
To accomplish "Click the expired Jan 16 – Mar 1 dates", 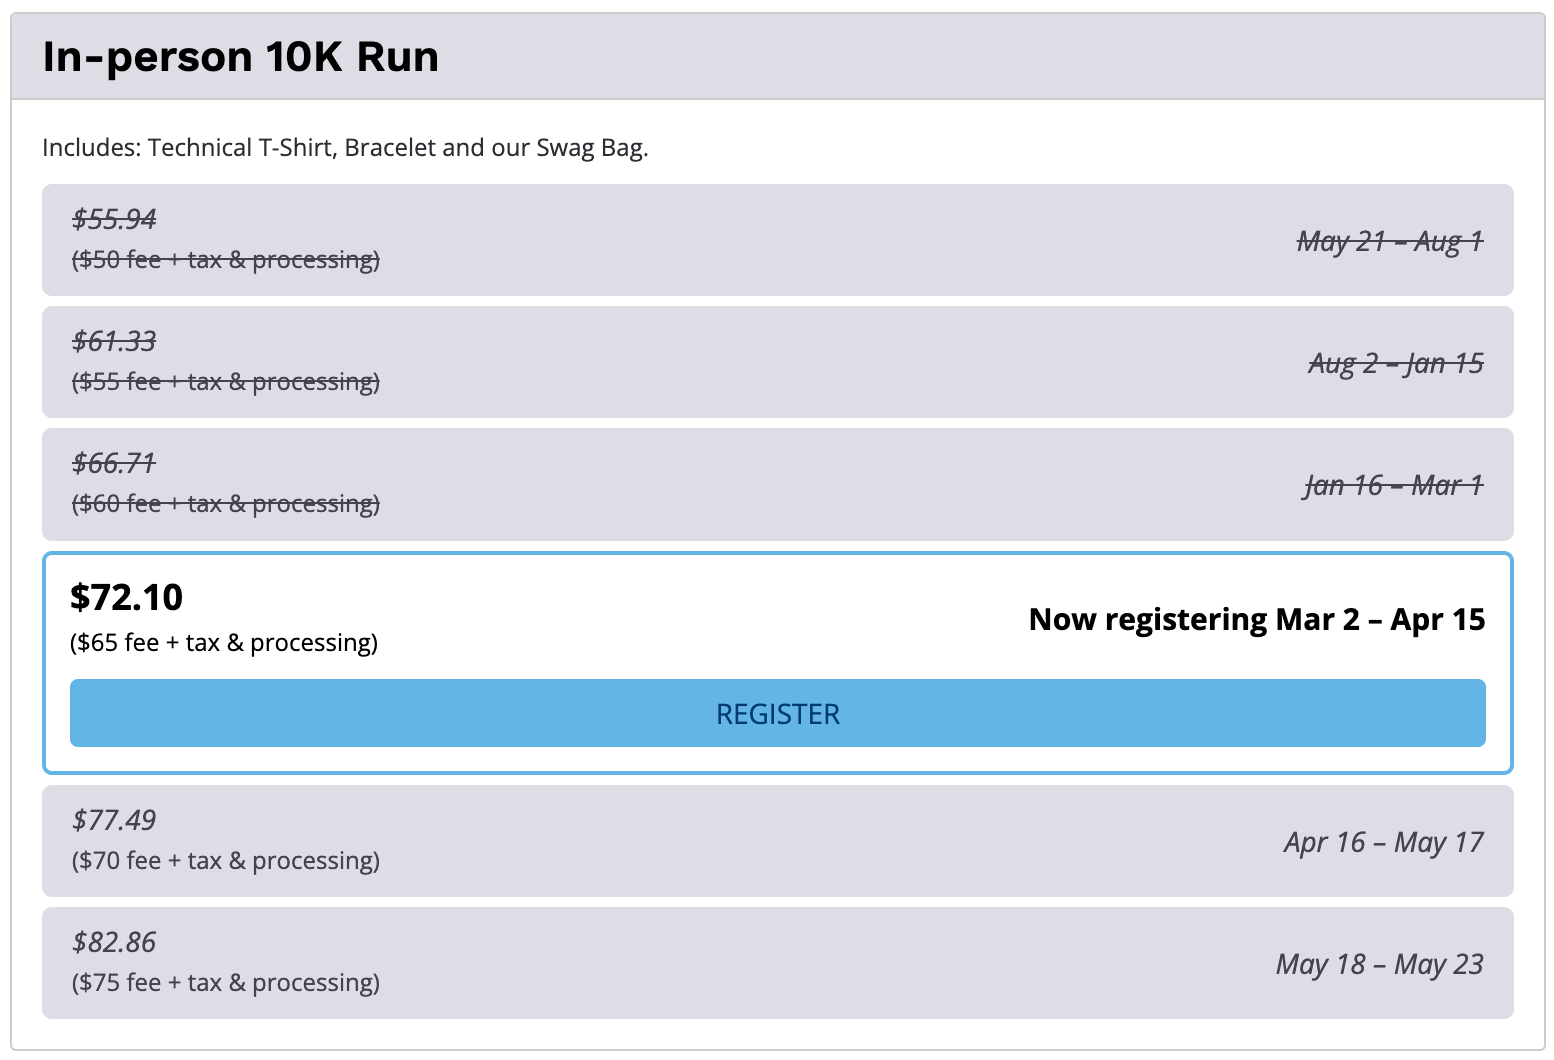I will tap(1393, 485).
